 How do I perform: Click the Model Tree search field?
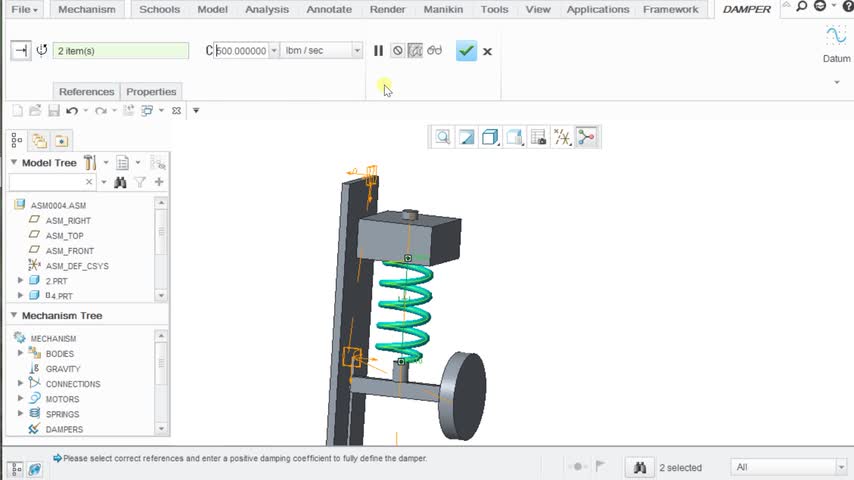pos(52,182)
